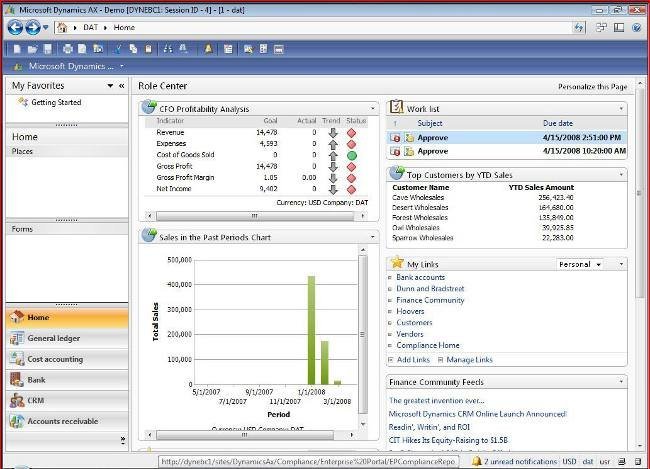Open Microsoft Dynamics menu dropdown
Screen dimensions: 650x469
tap(122, 66)
